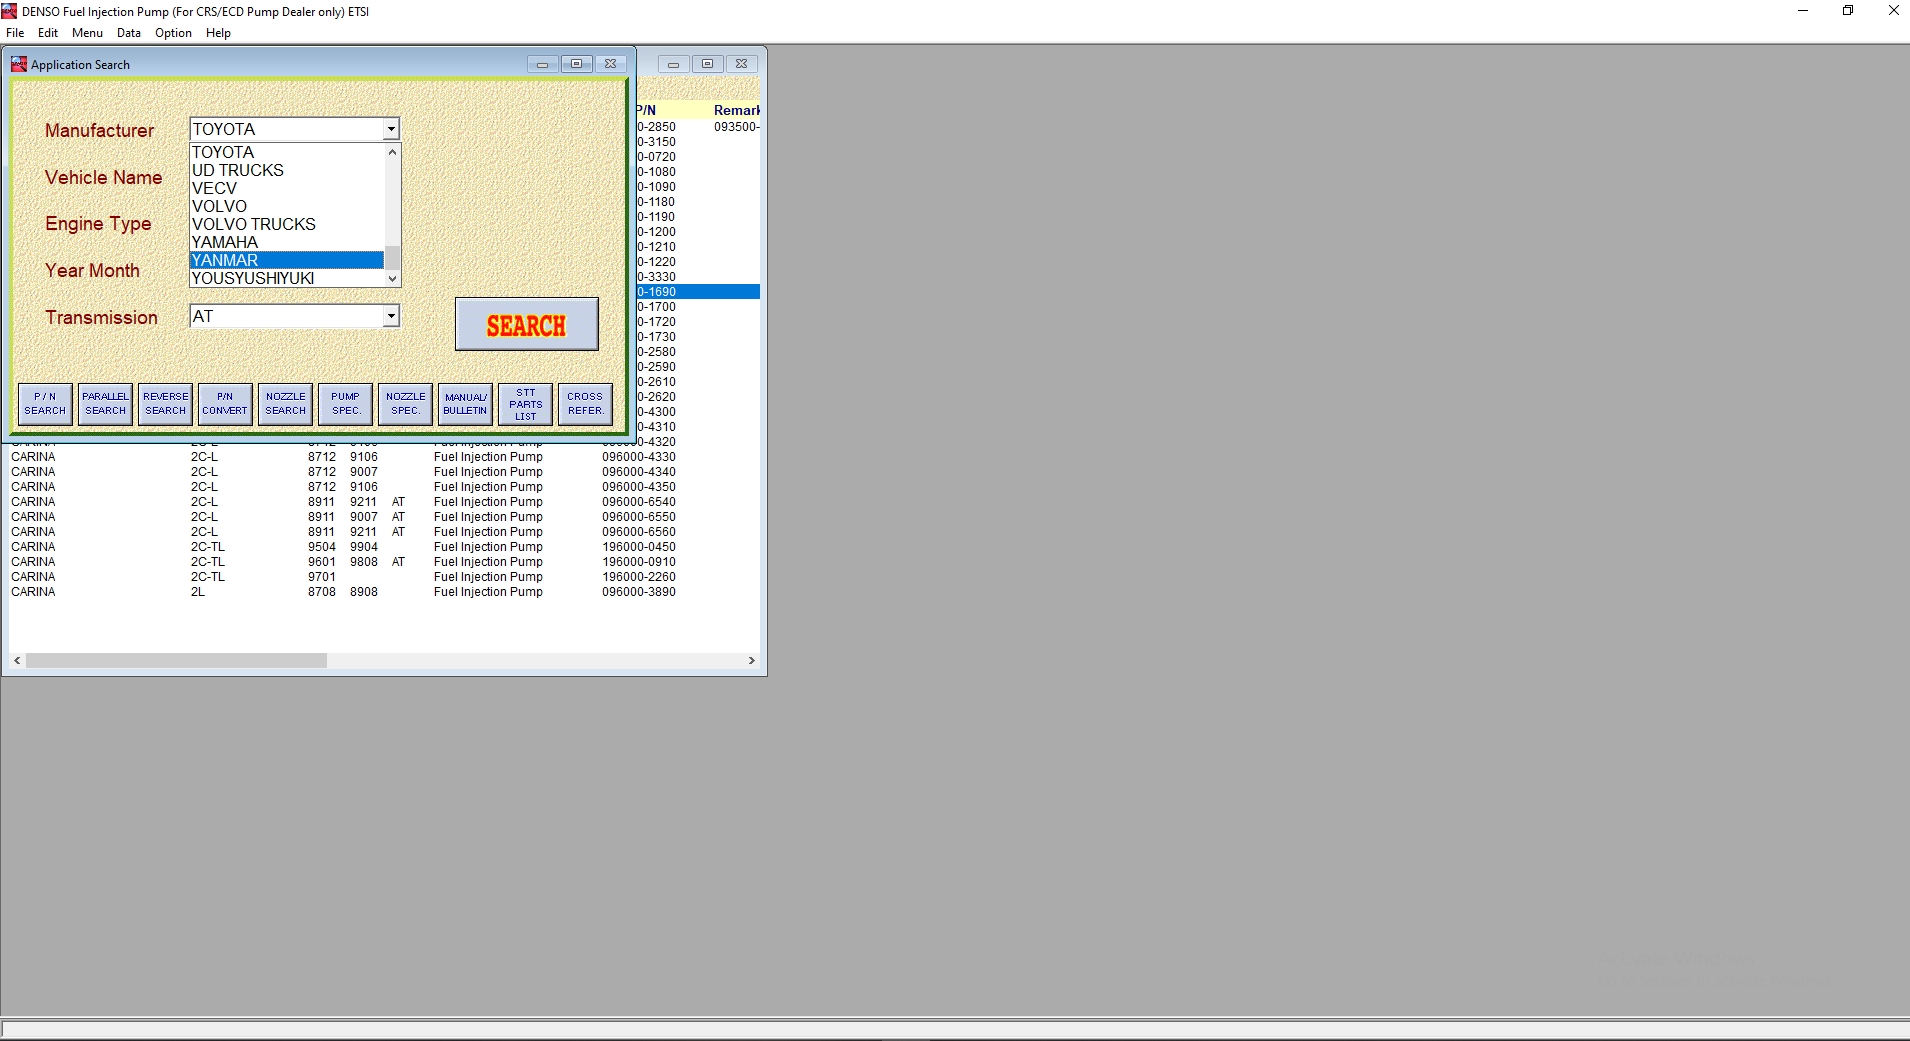The image size is (1910, 1041).
Task: Click the 2L engine type cell
Action: point(198,592)
